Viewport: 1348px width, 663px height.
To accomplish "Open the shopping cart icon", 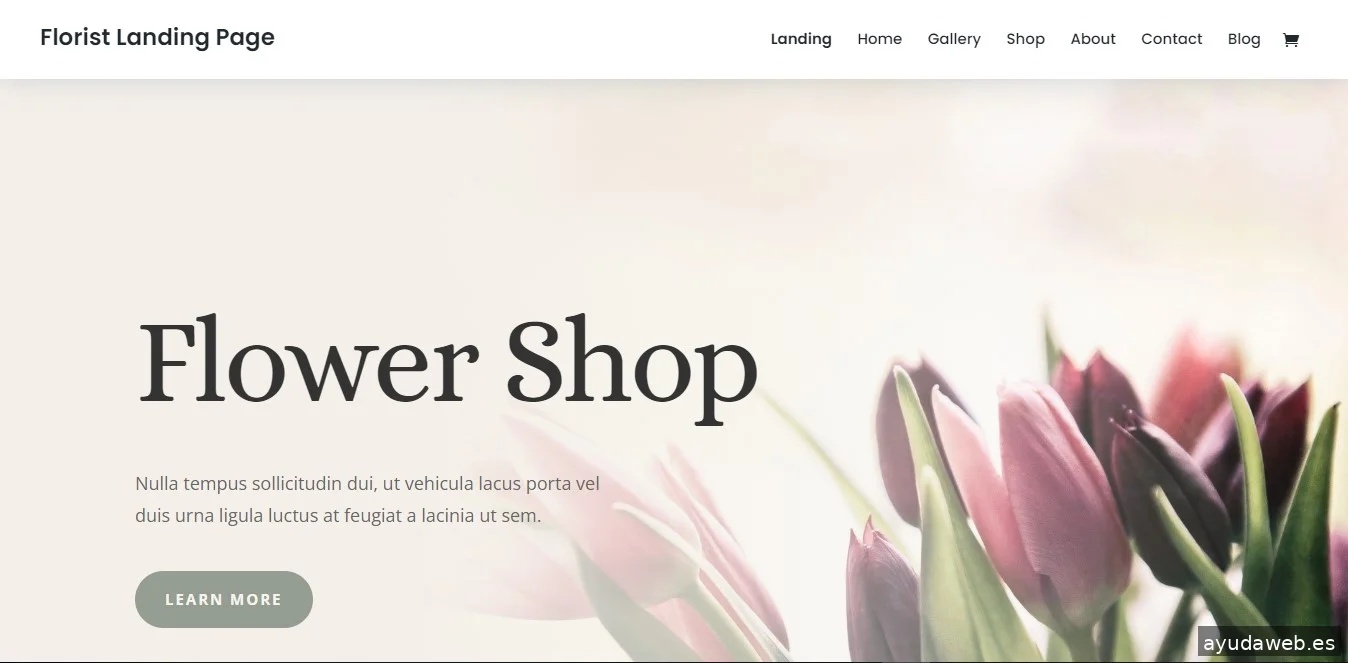I will [x=1290, y=39].
